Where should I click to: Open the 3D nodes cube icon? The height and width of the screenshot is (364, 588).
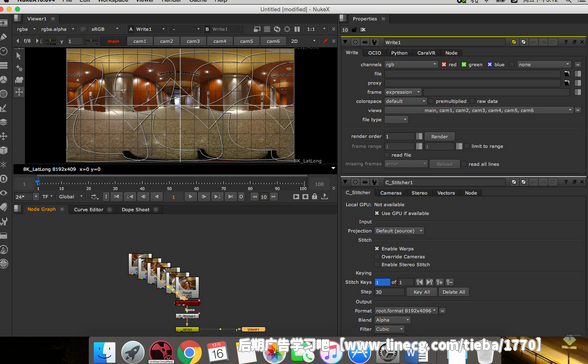pos(4,150)
